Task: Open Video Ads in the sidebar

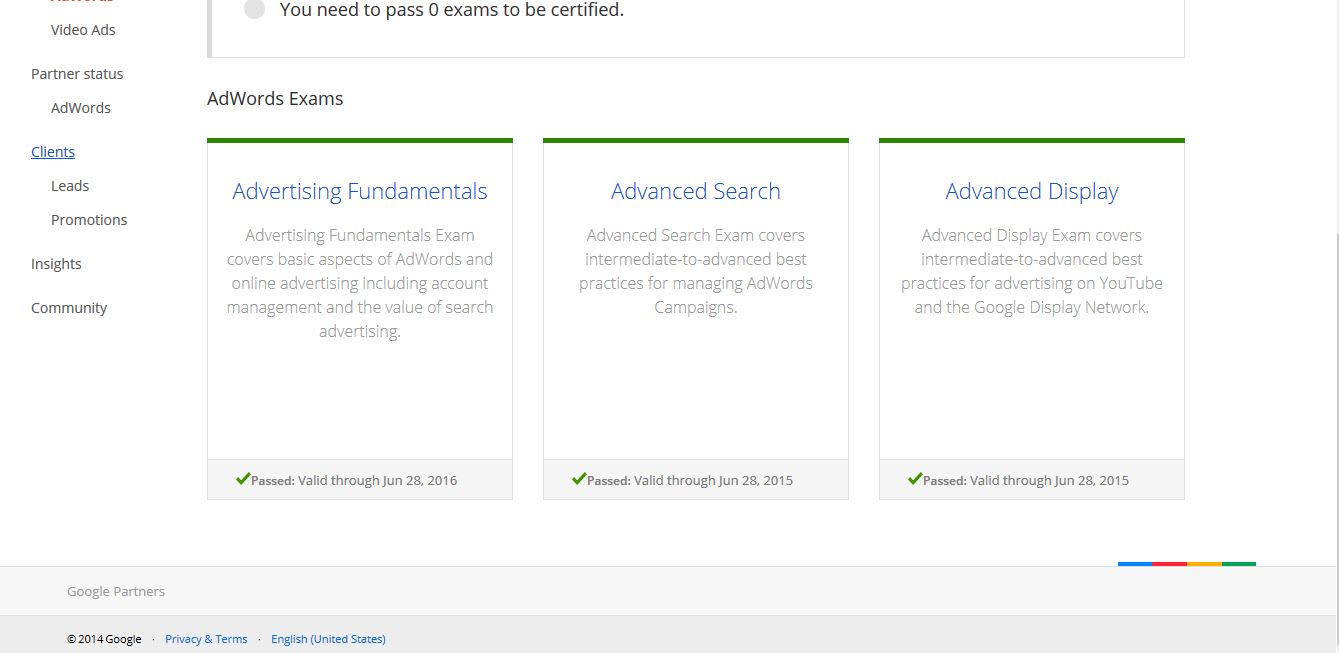Action: 83,30
